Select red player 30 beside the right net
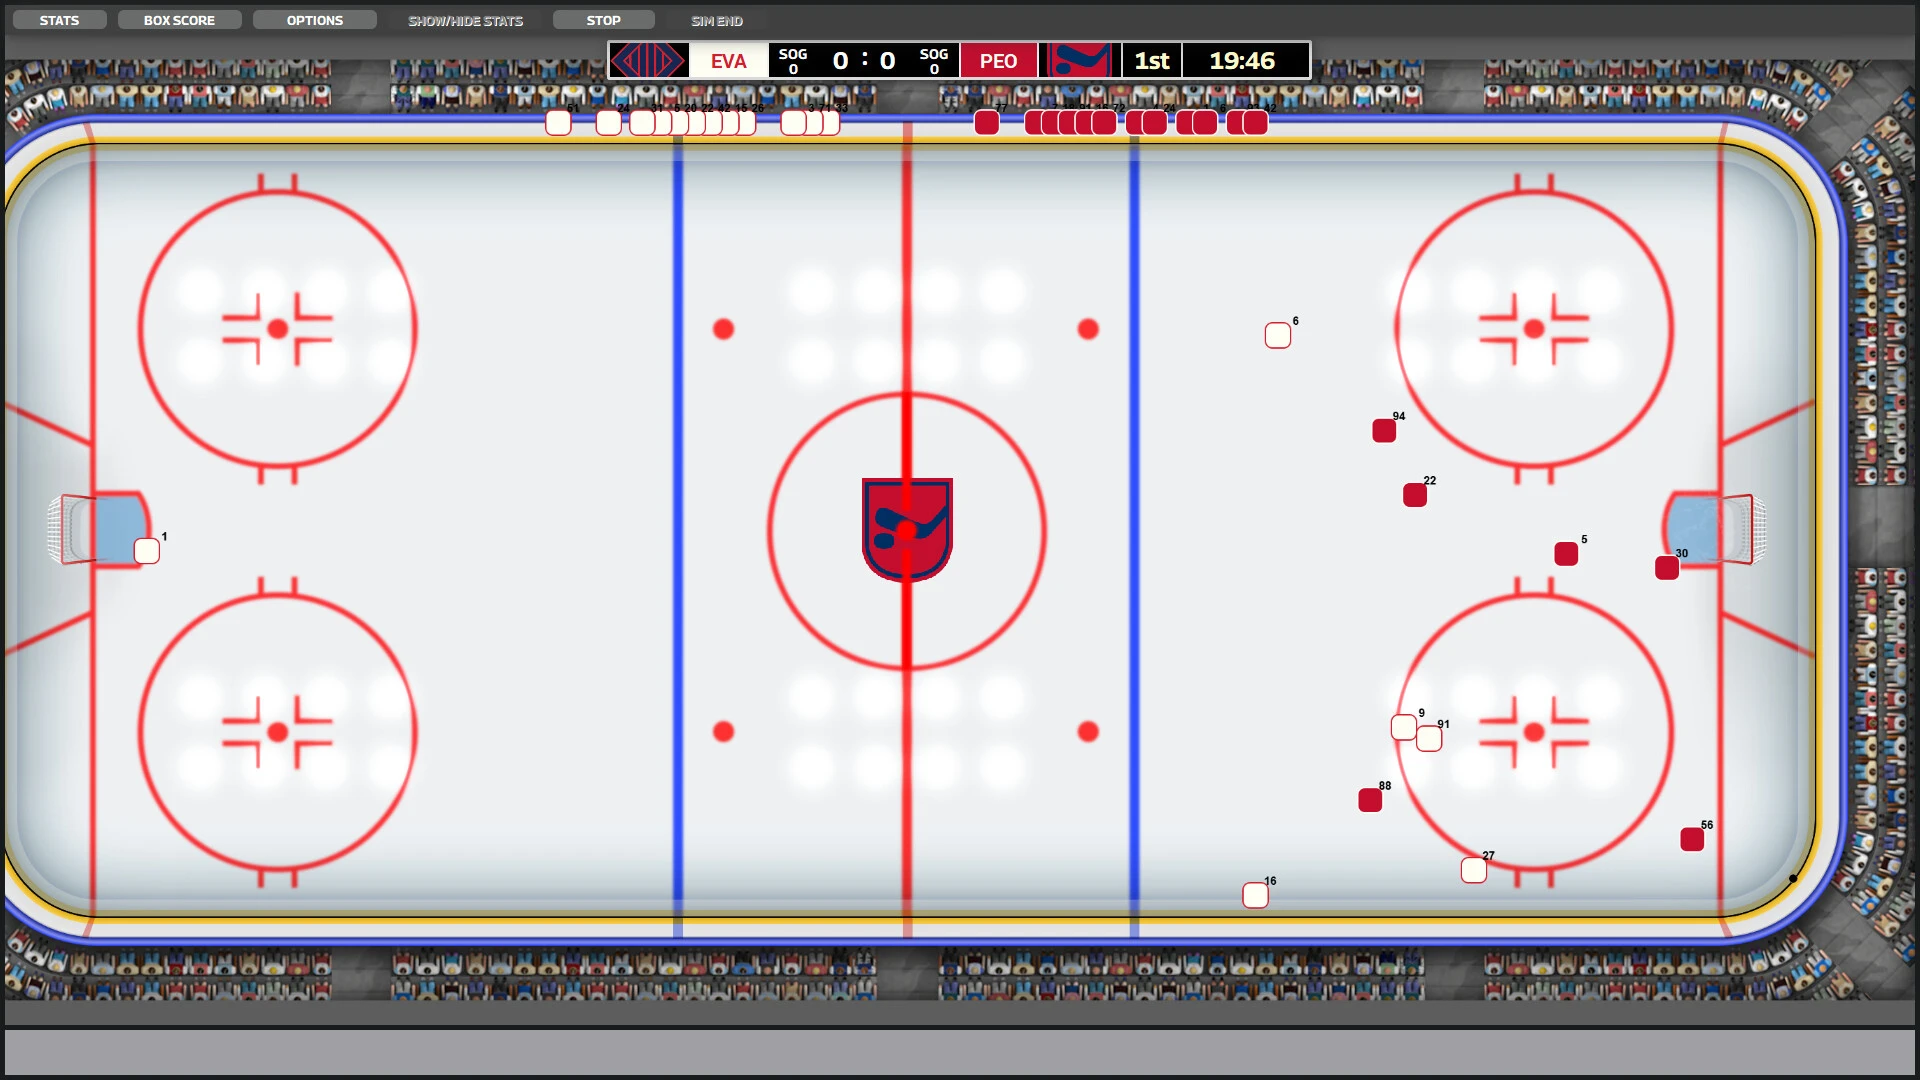This screenshot has height=1080, width=1920. (1668, 568)
